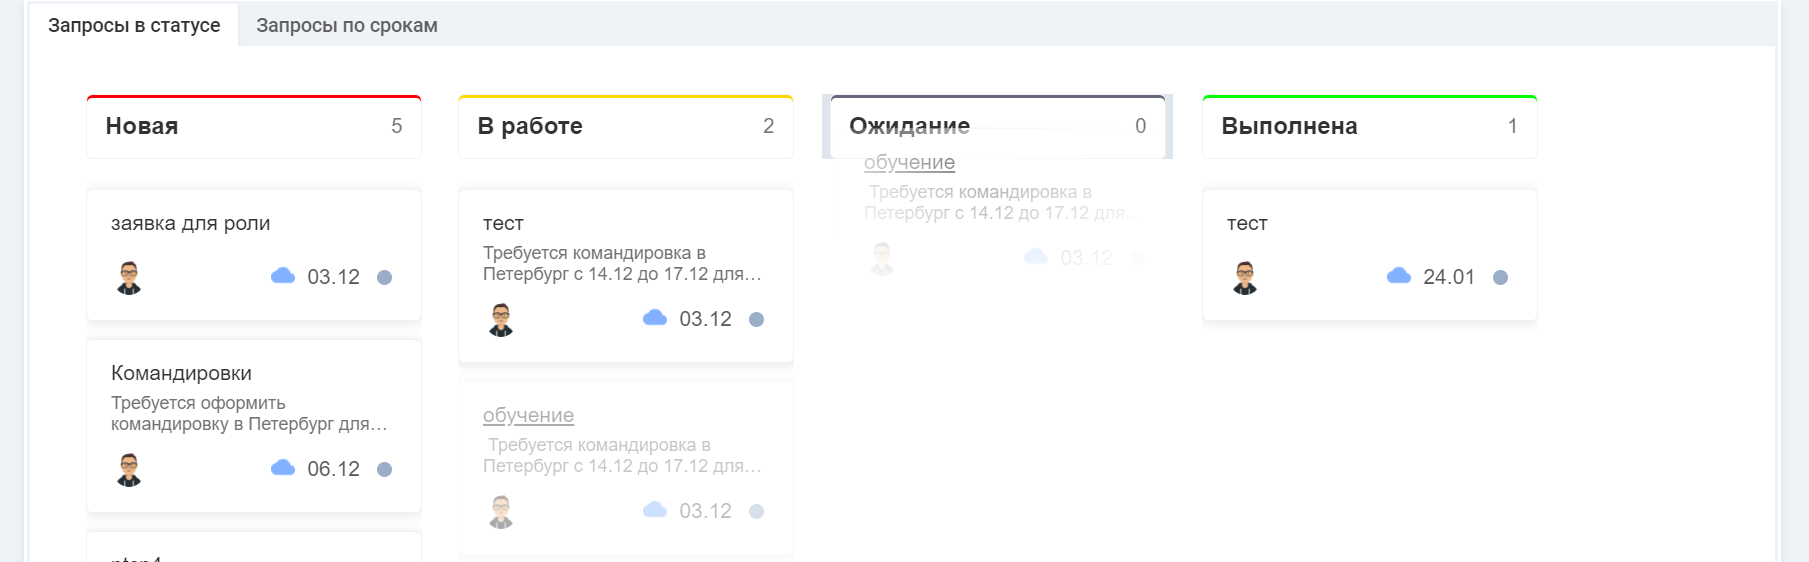The width and height of the screenshot is (1809, 562).
Task: Click cloud icon on 'тест' card in 'Выполнена'
Action: 1399,276
